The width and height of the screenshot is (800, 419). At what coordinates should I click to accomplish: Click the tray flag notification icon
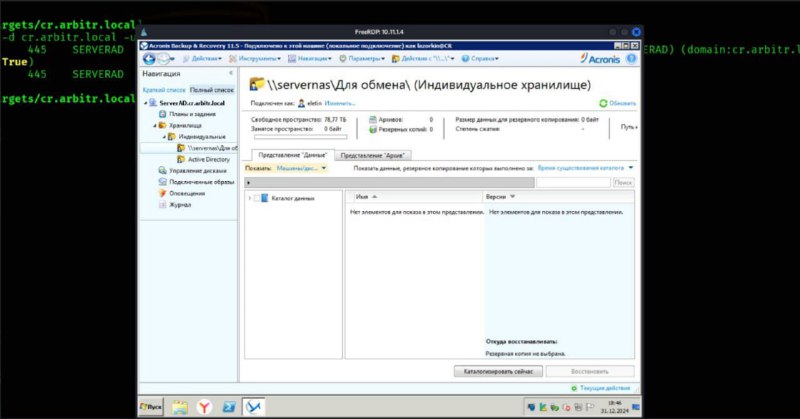pos(590,407)
